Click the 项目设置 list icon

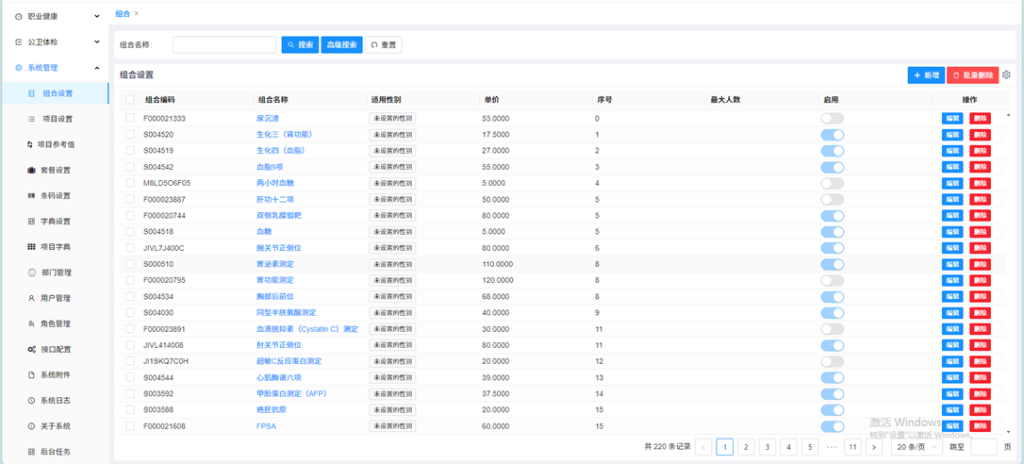31,119
